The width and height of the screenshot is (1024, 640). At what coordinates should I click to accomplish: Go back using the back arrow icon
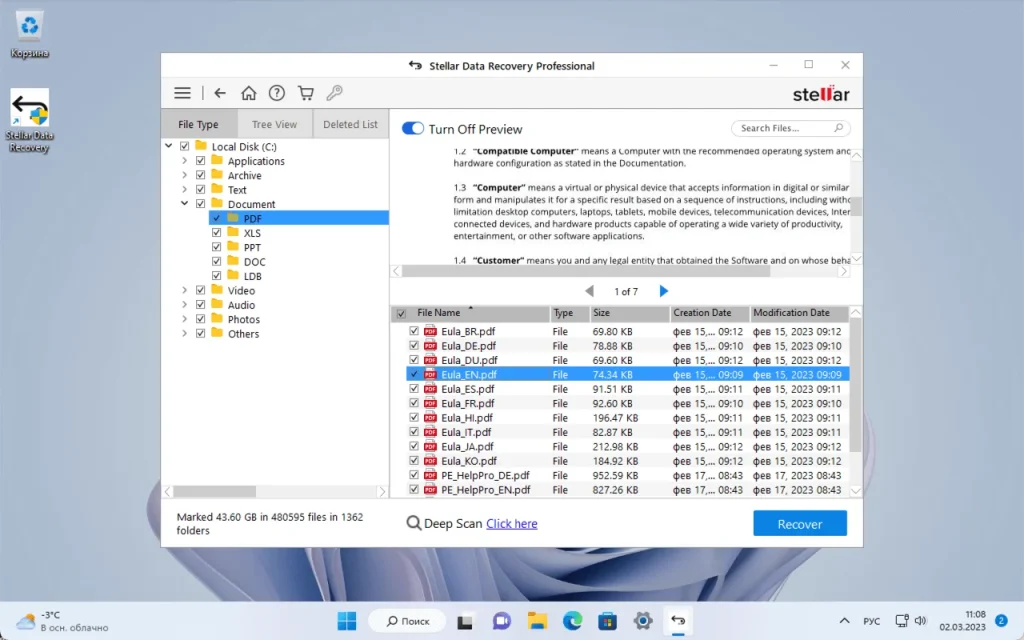(x=220, y=93)
